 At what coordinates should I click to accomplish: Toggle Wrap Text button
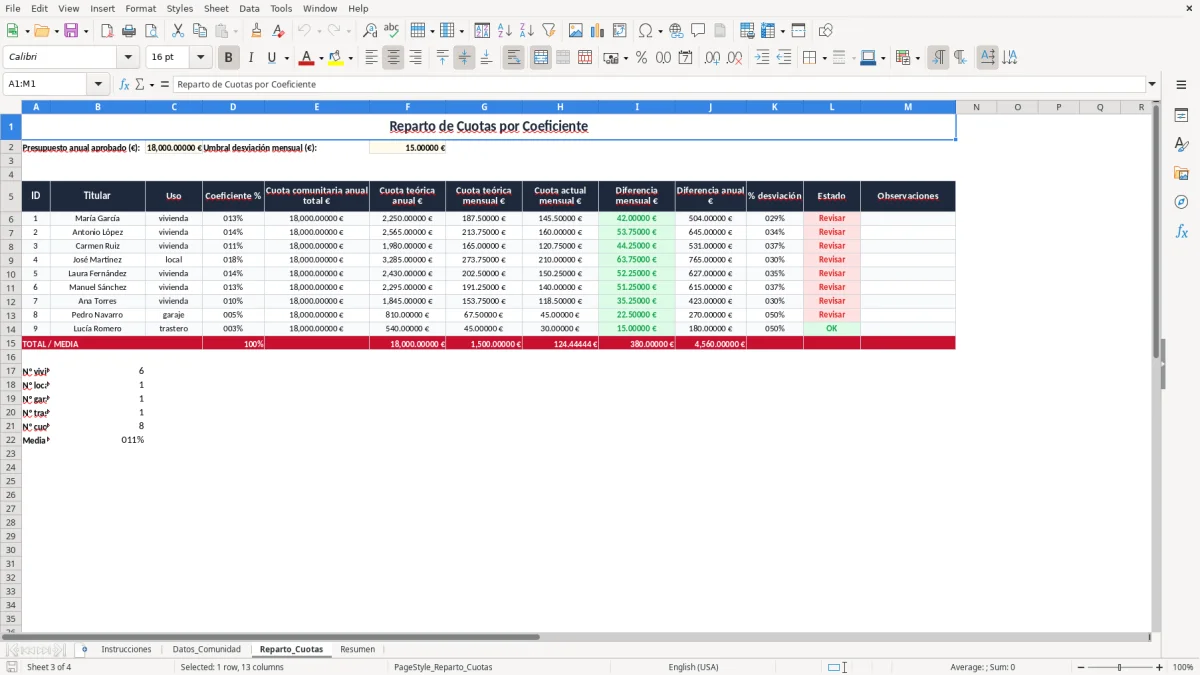click(514, 58)
